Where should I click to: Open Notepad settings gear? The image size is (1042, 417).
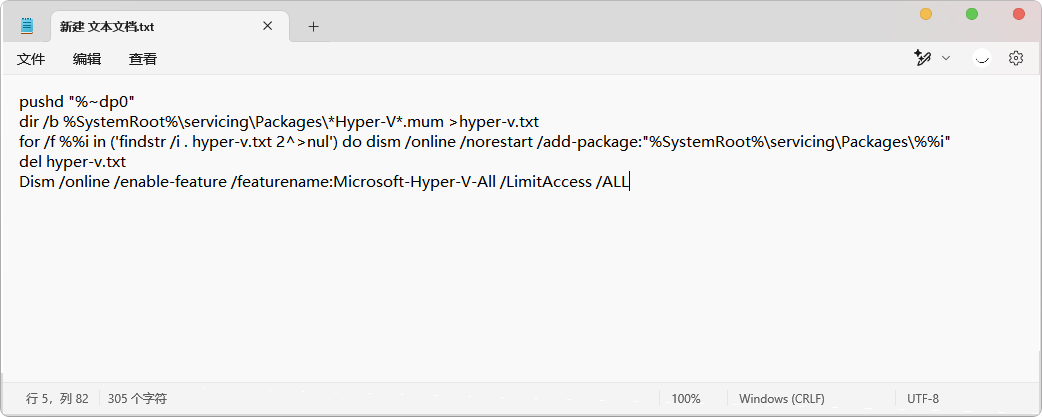coord(1015,58)
